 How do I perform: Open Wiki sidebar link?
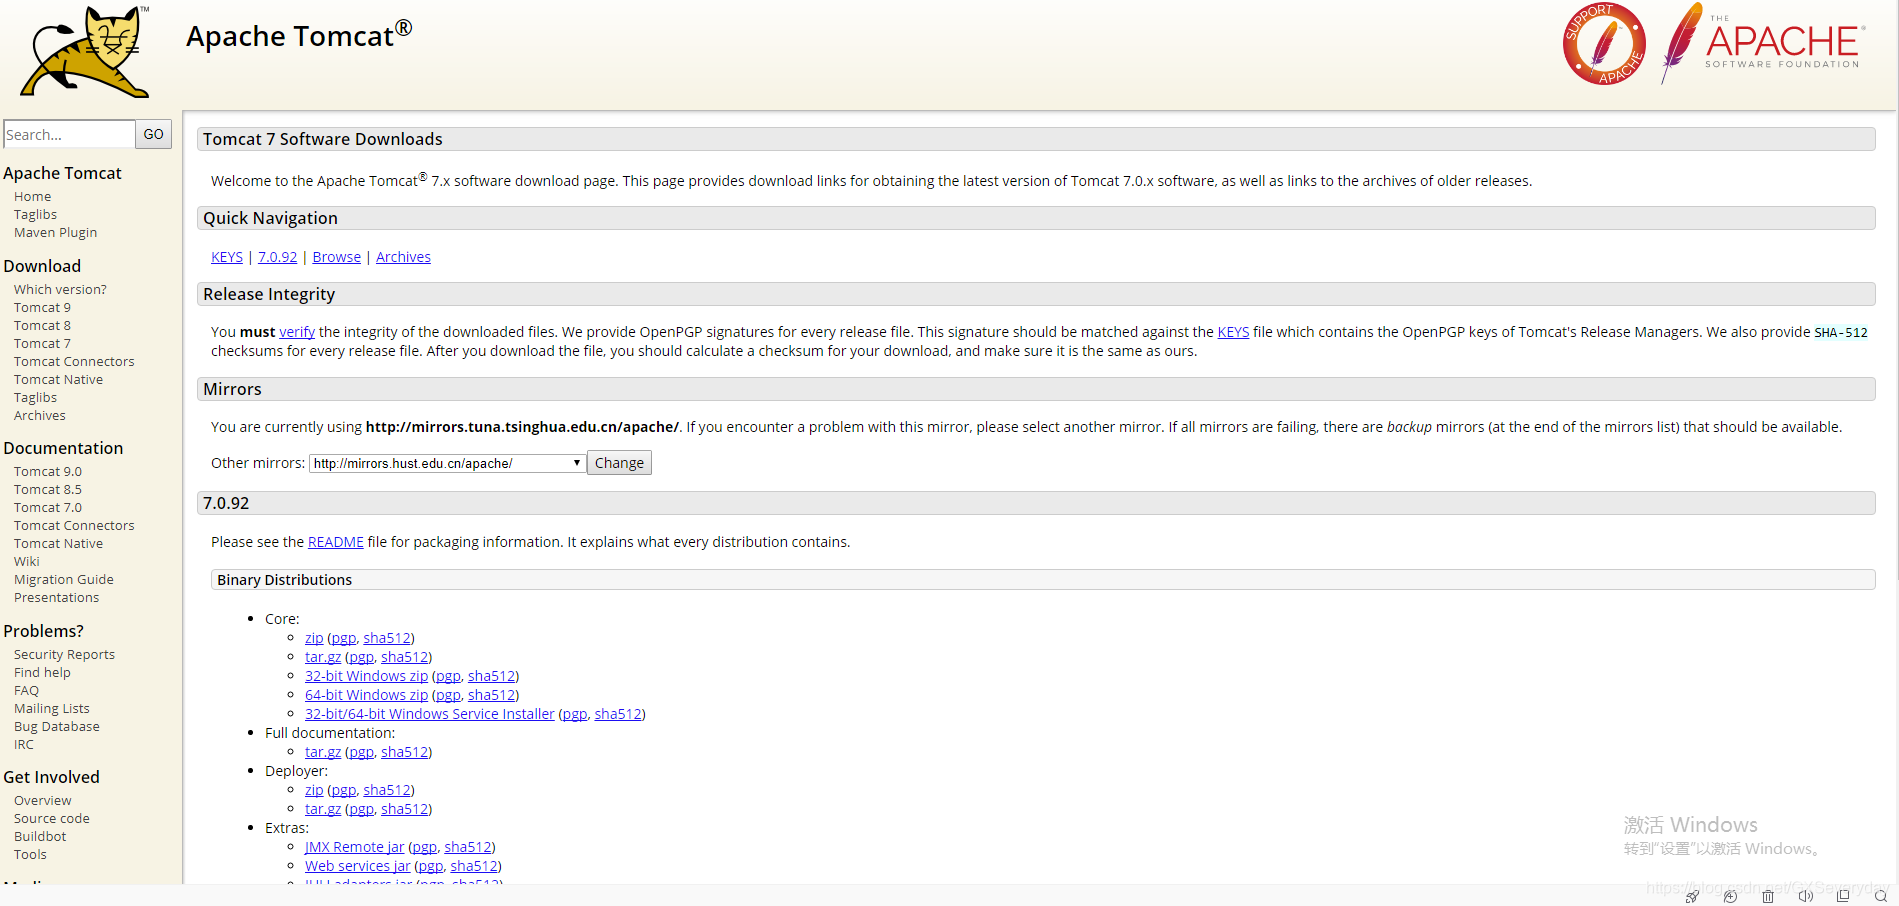tap(27, 562)
